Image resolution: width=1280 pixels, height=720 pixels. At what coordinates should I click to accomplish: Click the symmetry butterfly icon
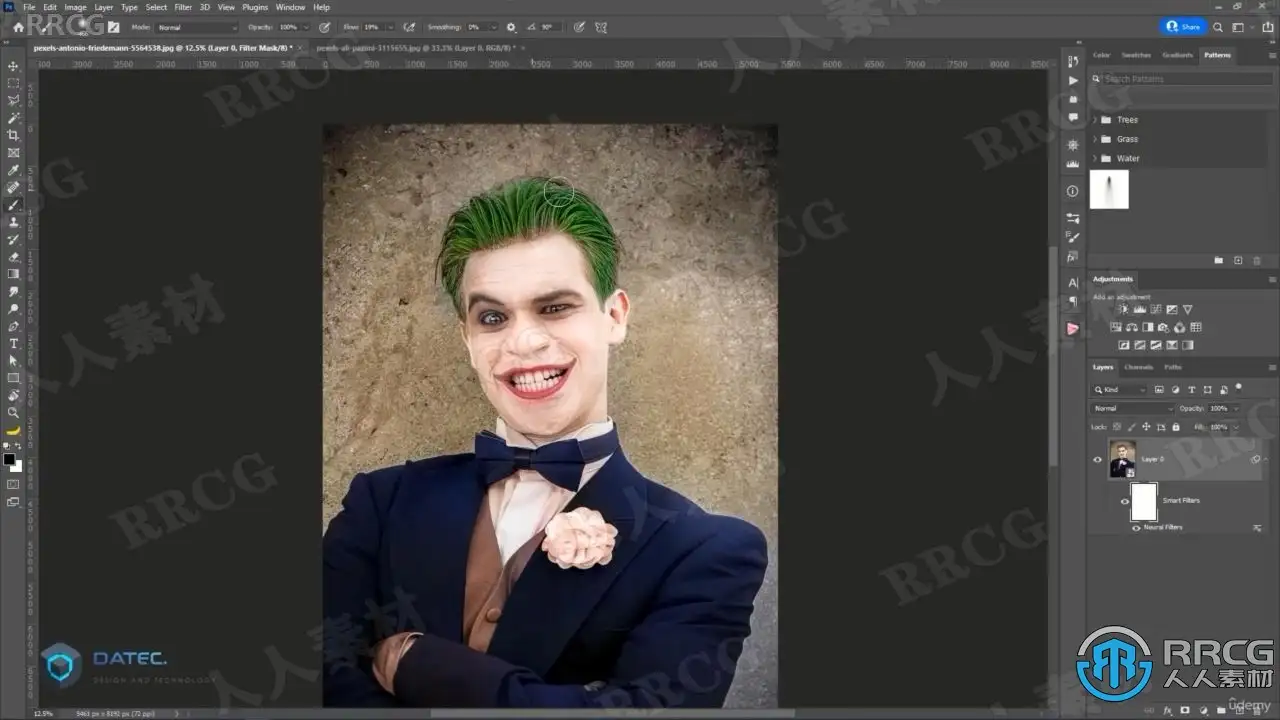(601, 27)
